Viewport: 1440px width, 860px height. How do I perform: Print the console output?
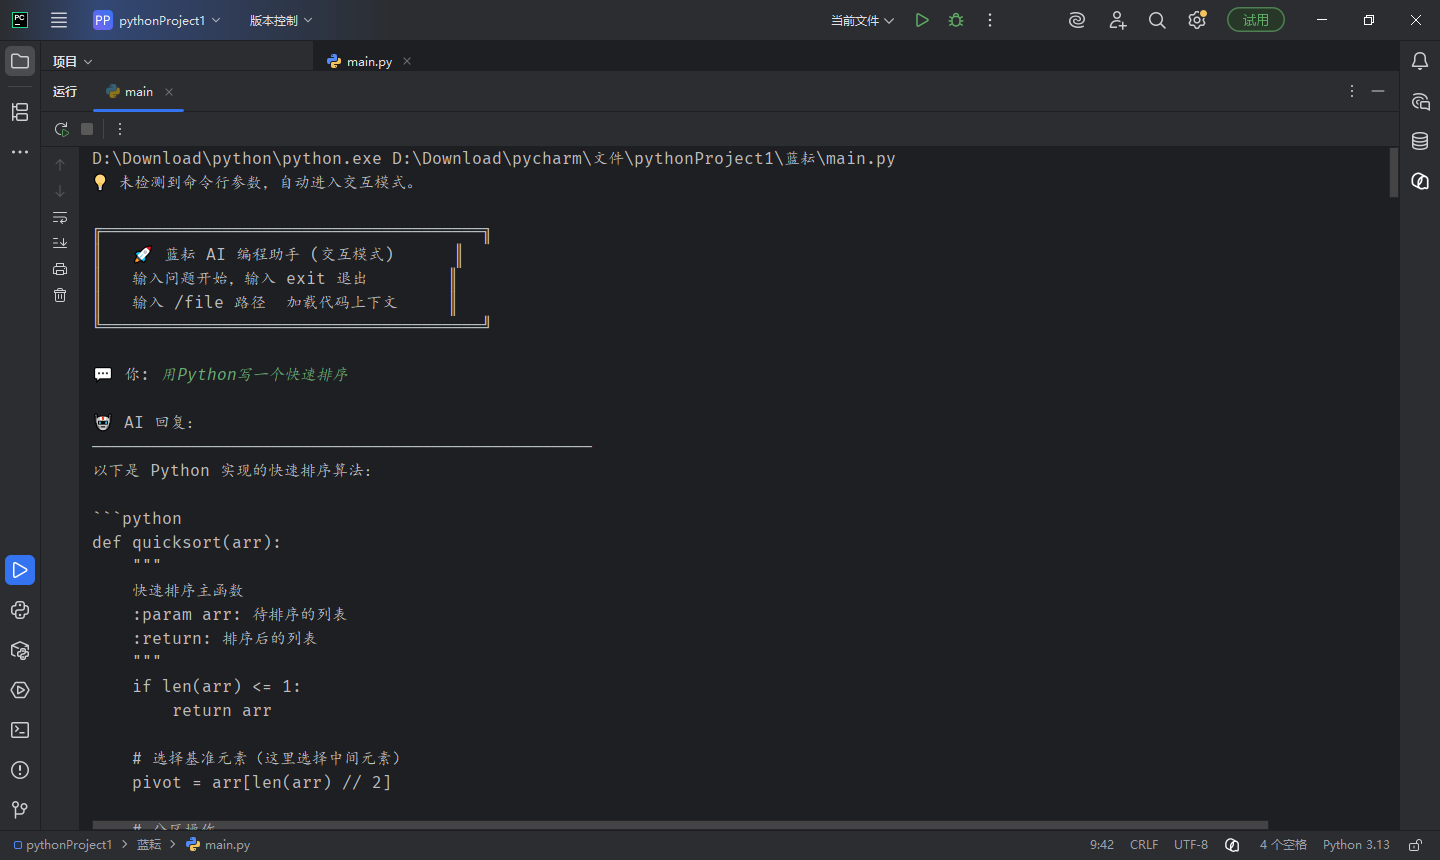tap(60, 269)
